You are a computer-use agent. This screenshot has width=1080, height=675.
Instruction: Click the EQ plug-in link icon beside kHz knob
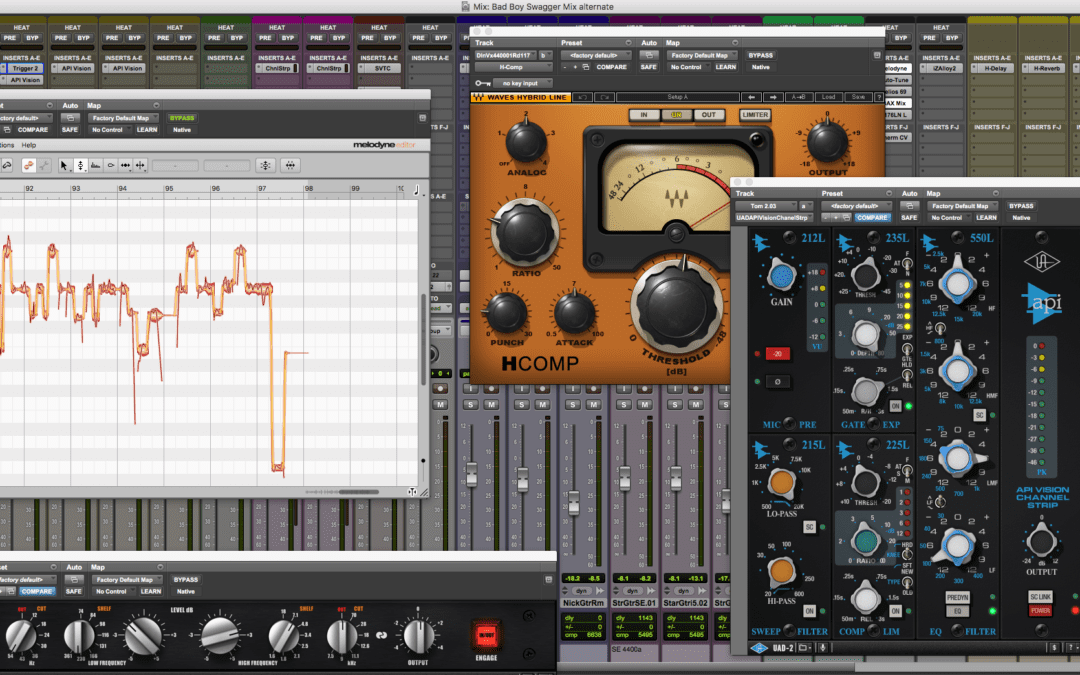pos(381,635)
